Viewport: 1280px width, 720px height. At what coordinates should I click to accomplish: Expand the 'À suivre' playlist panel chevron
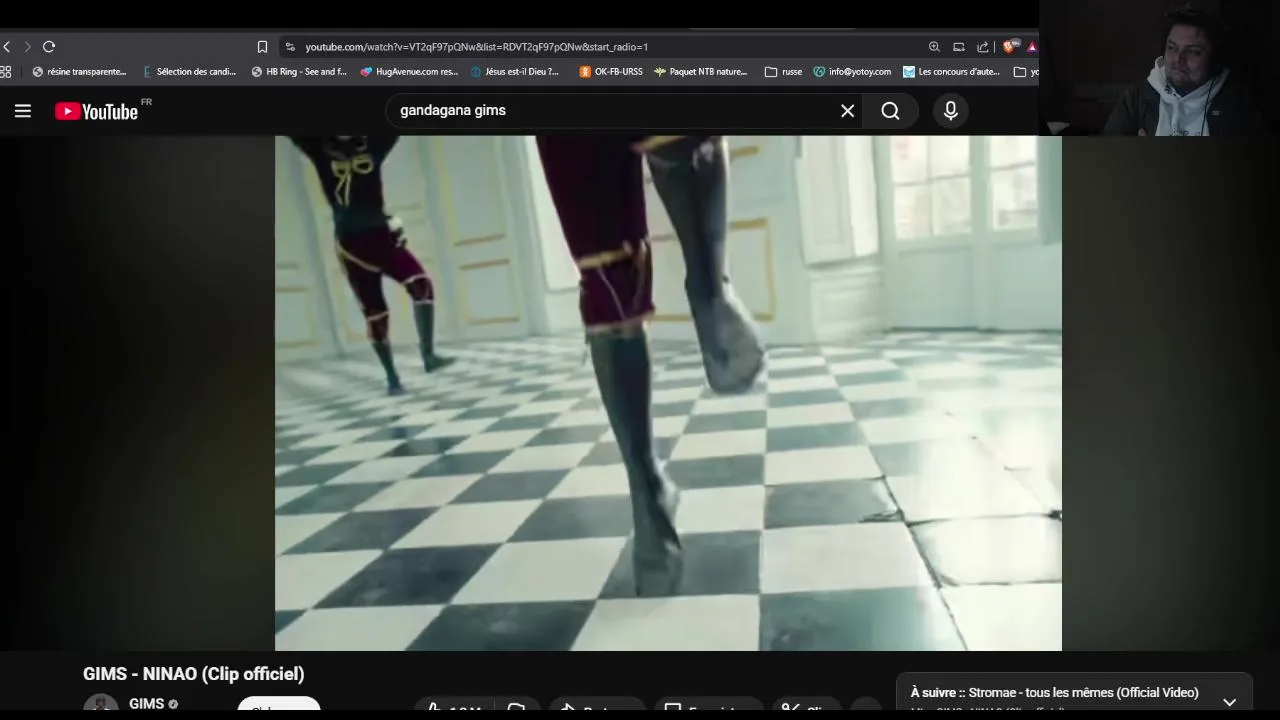[x=1229, y=702]
